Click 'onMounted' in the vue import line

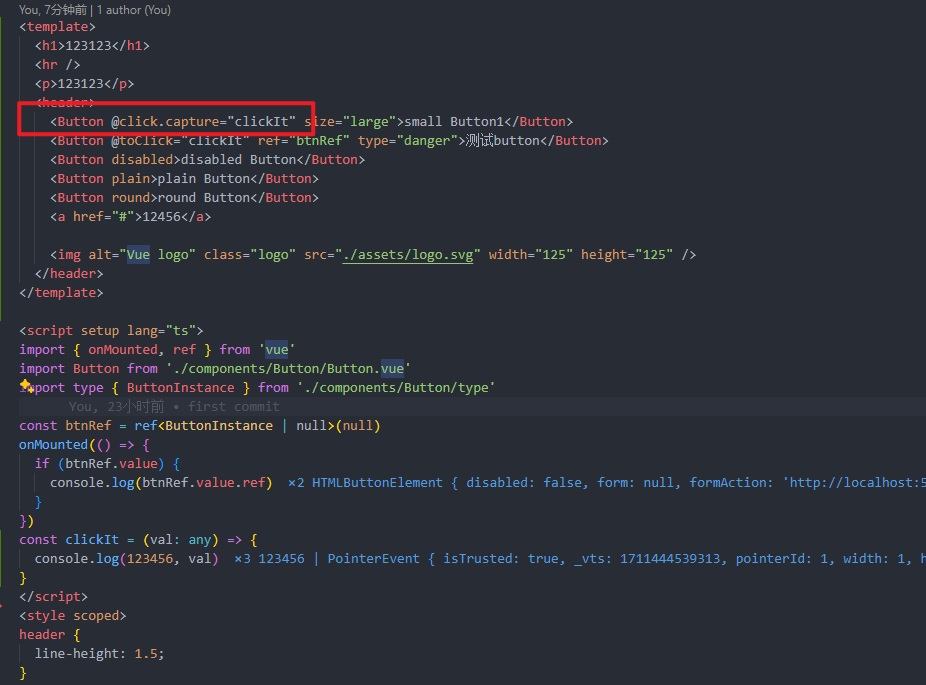123,350
